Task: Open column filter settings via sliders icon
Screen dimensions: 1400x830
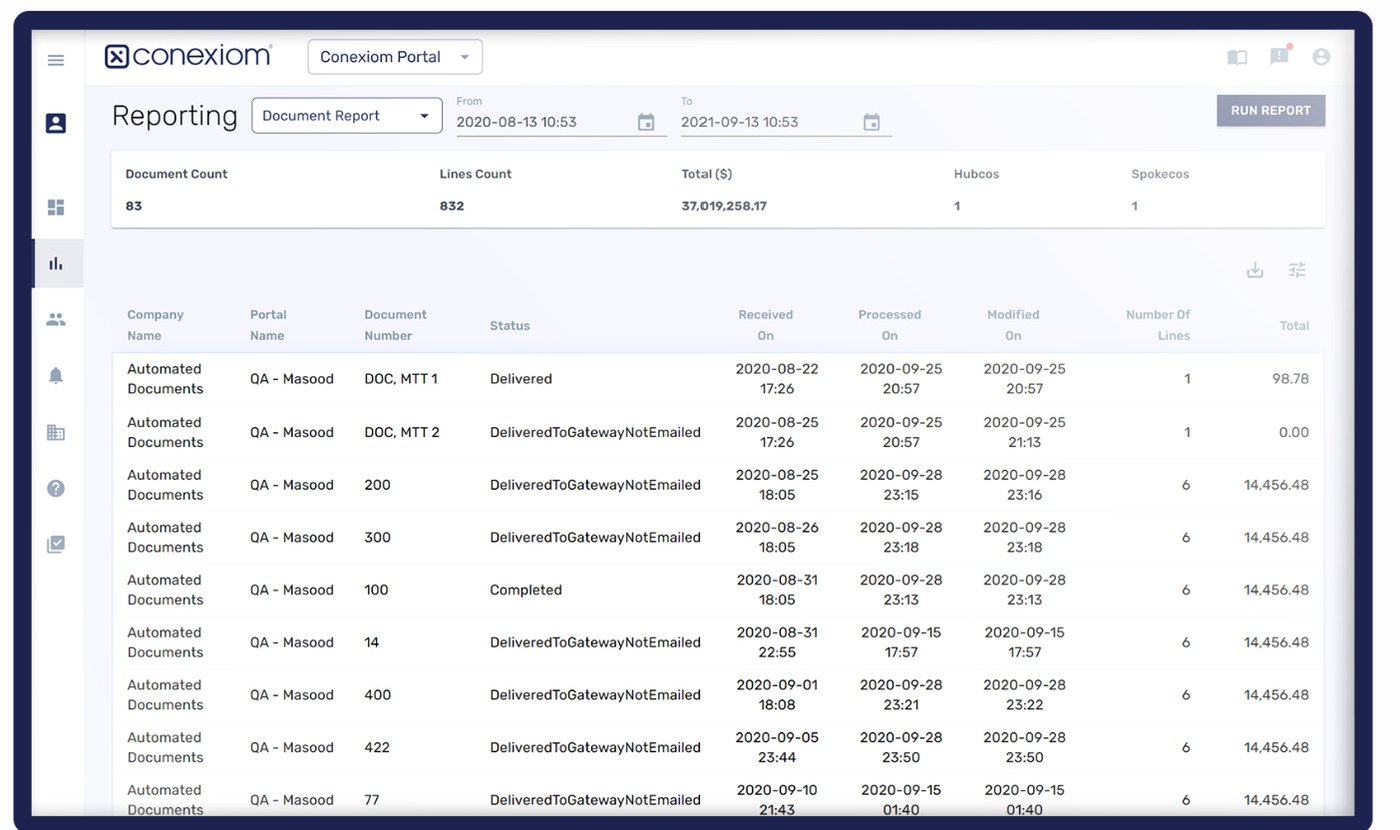Action: click(x=1297, y=270)
